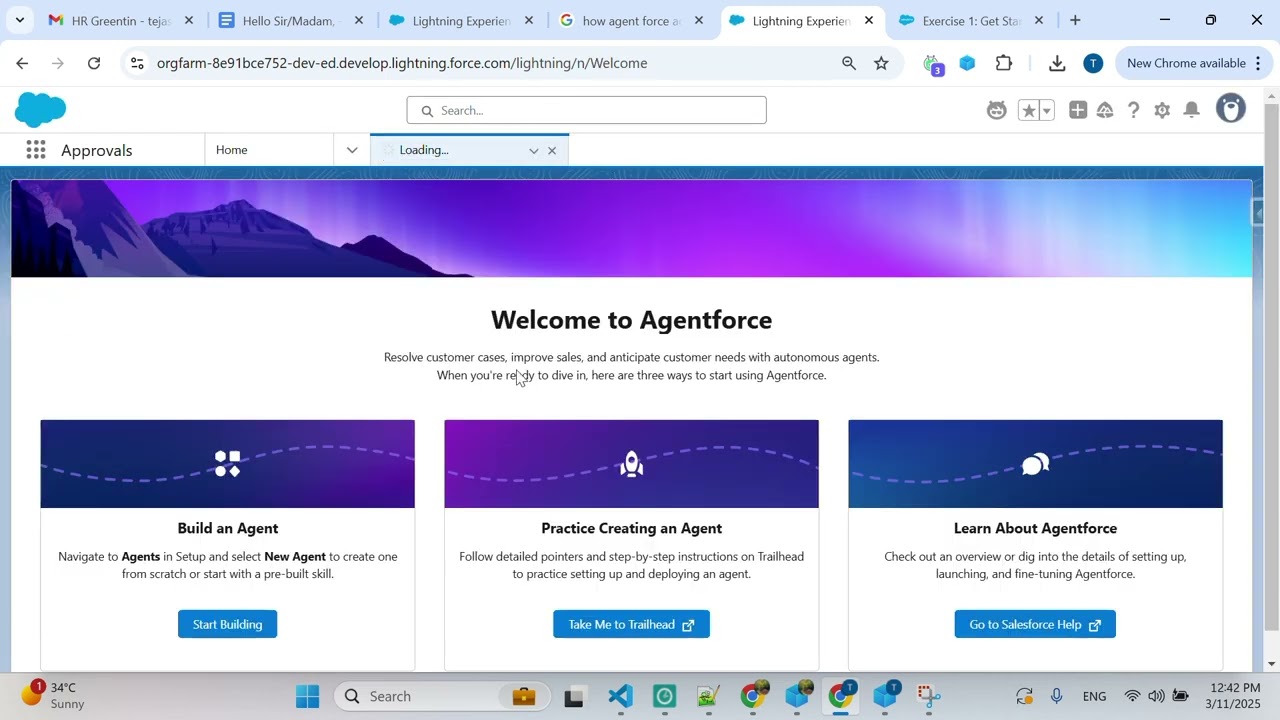Close the Loading... workspace tab

(x=552, y=151)
